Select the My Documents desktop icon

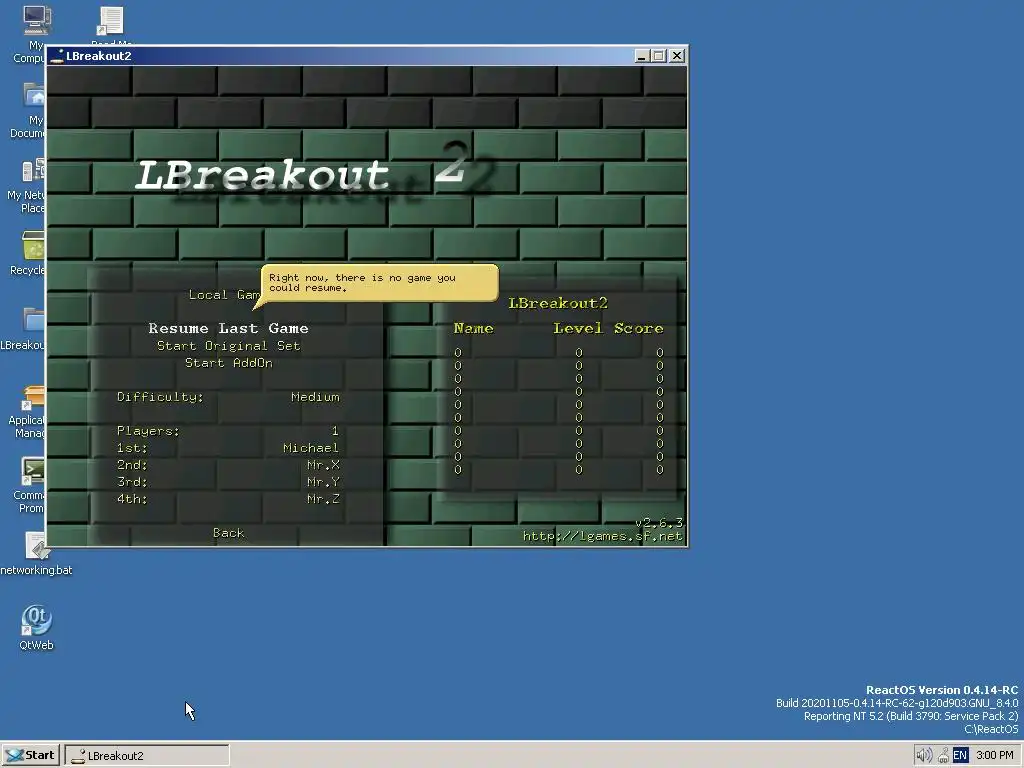click(x=27, y=110)
